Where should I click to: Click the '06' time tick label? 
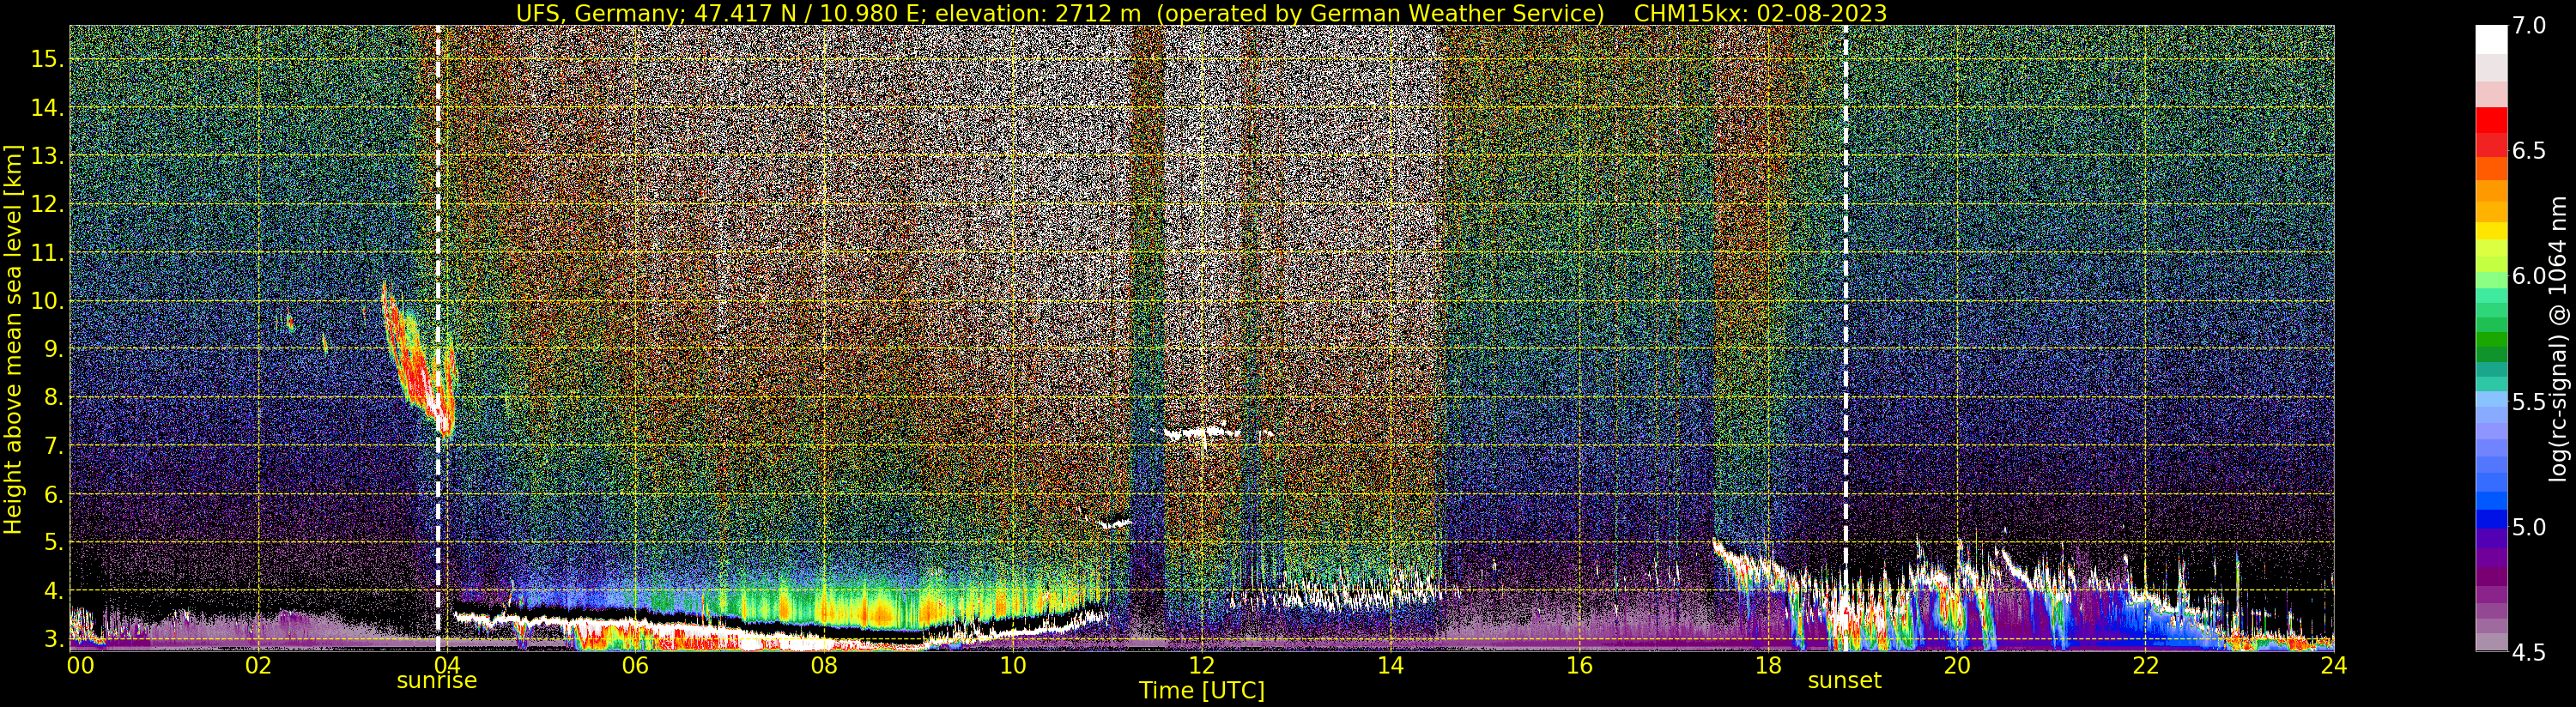[635, 664]
